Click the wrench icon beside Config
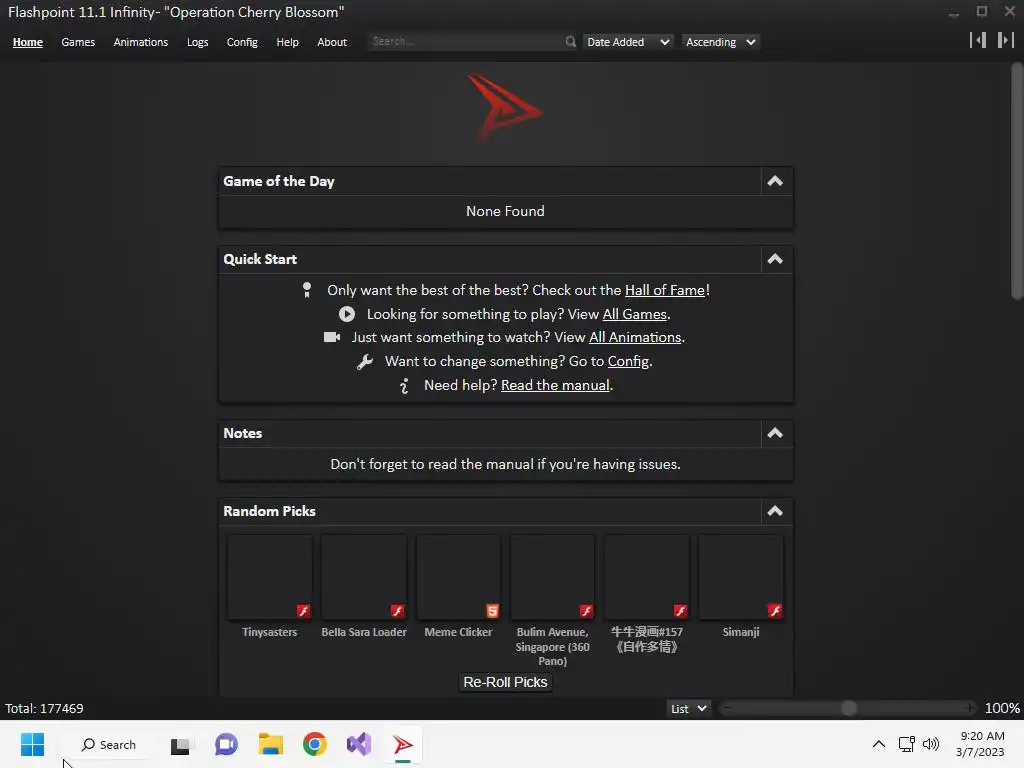Viewport: 1024px width, 768px height. (365, 362)
